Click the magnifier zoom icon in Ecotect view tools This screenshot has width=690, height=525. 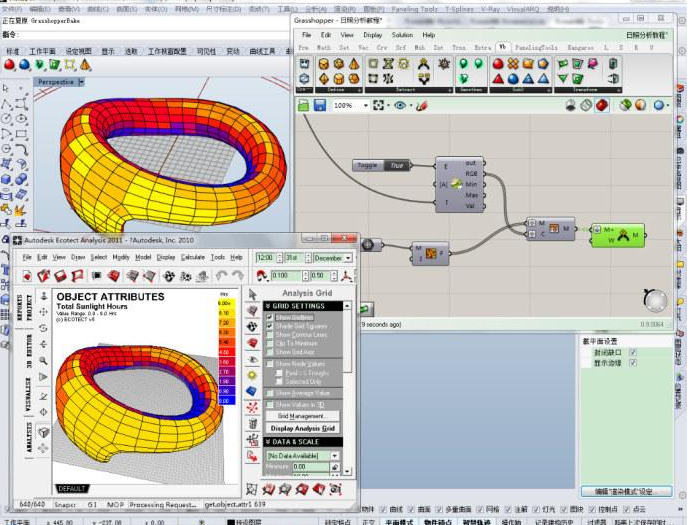(x=43, y=361)
